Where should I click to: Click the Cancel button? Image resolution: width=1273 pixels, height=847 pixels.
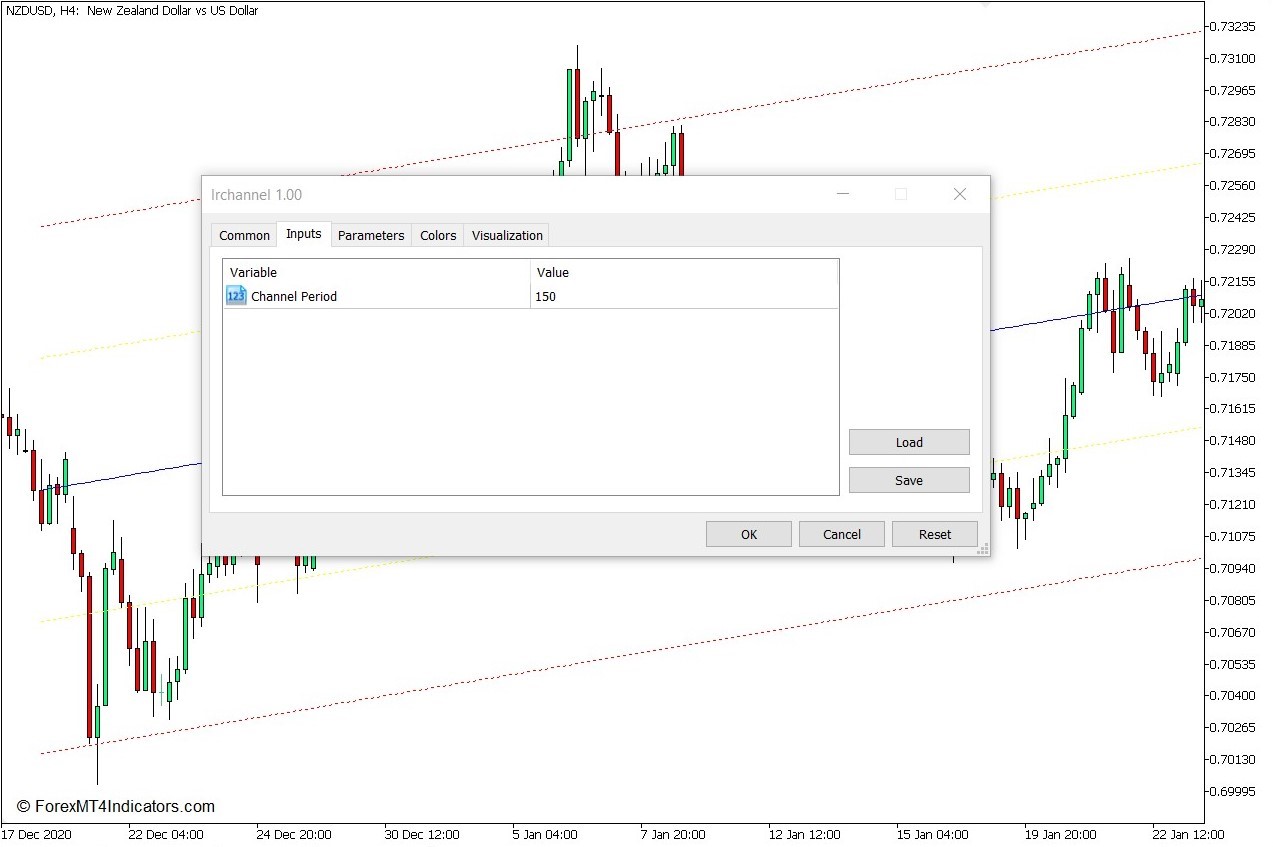842,534
